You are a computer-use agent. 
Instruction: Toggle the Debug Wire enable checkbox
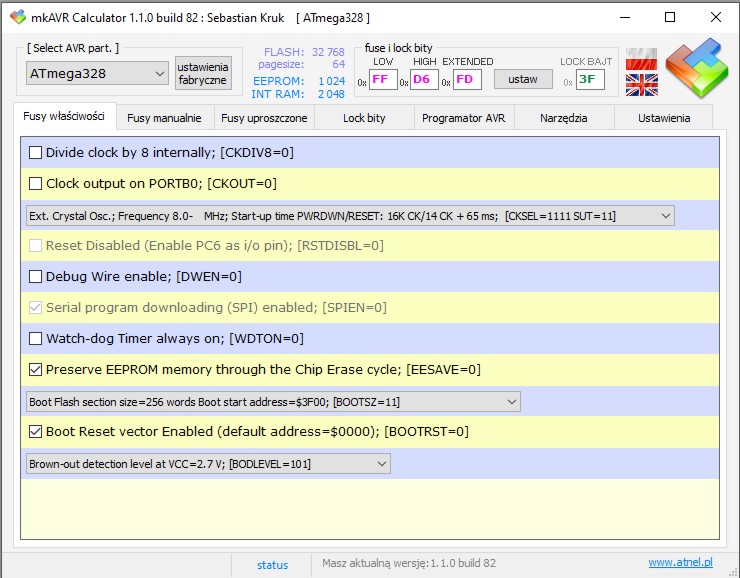(x=36, y=277)
